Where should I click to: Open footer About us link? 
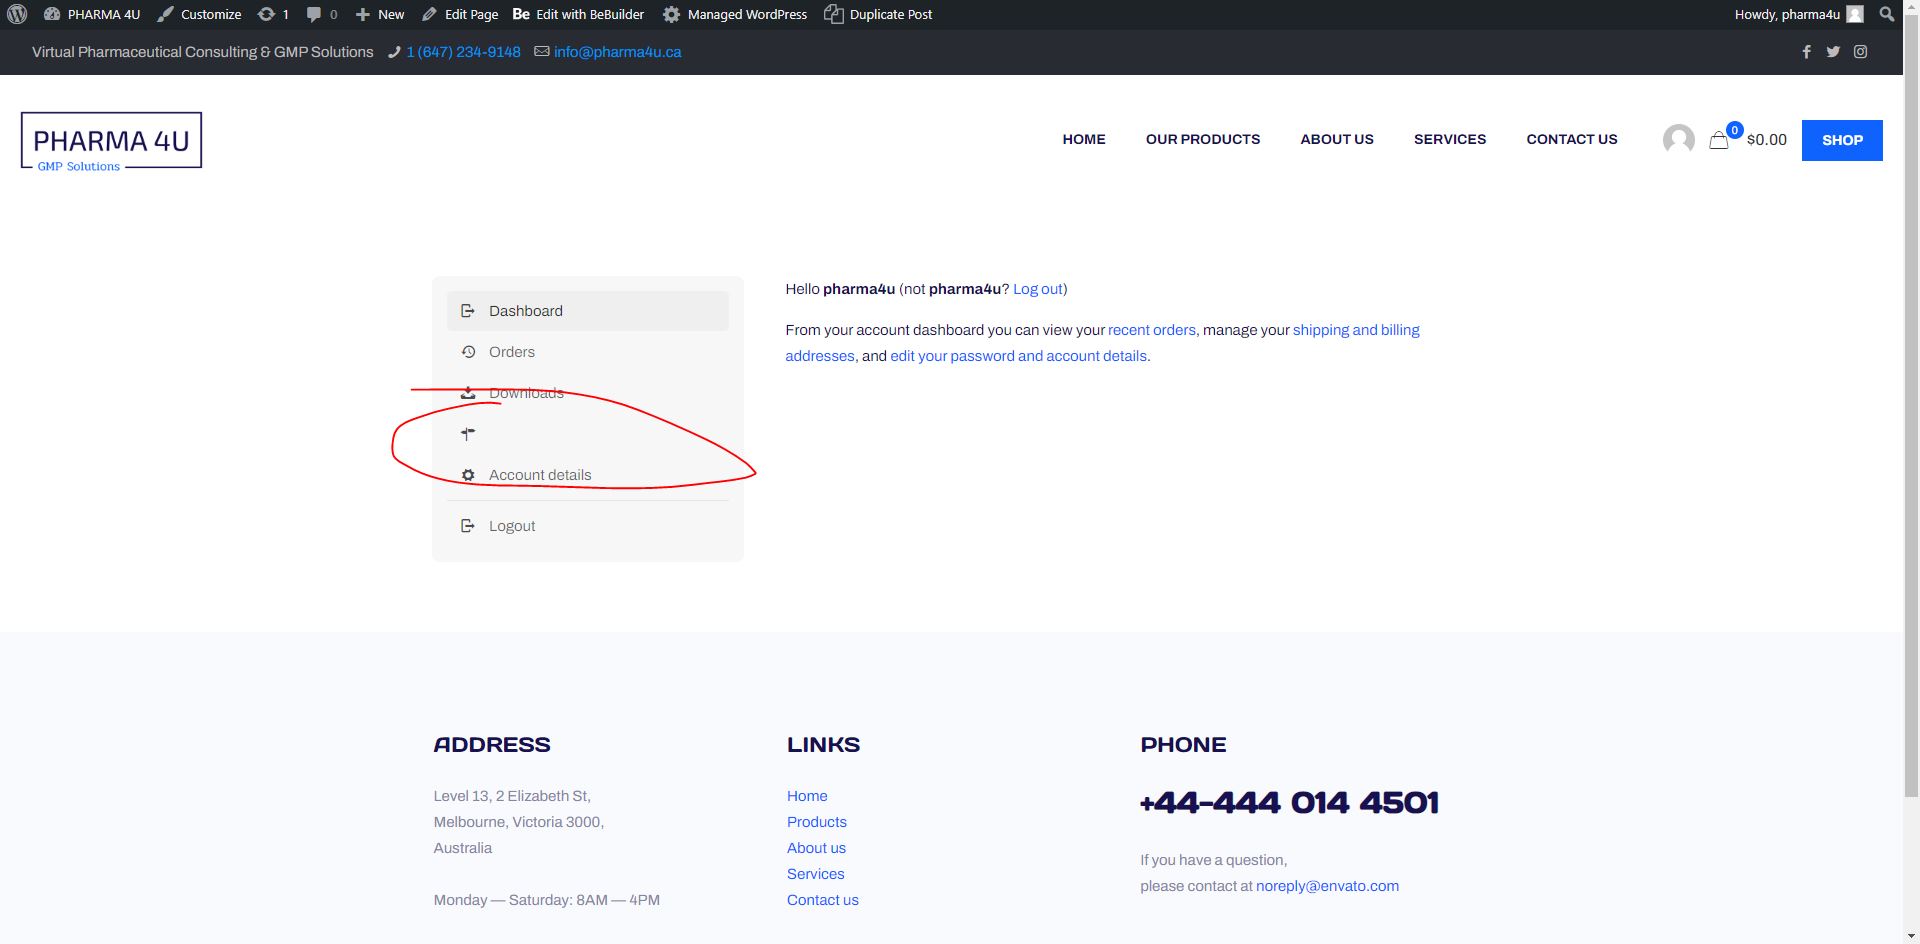[x=816, y=848]
